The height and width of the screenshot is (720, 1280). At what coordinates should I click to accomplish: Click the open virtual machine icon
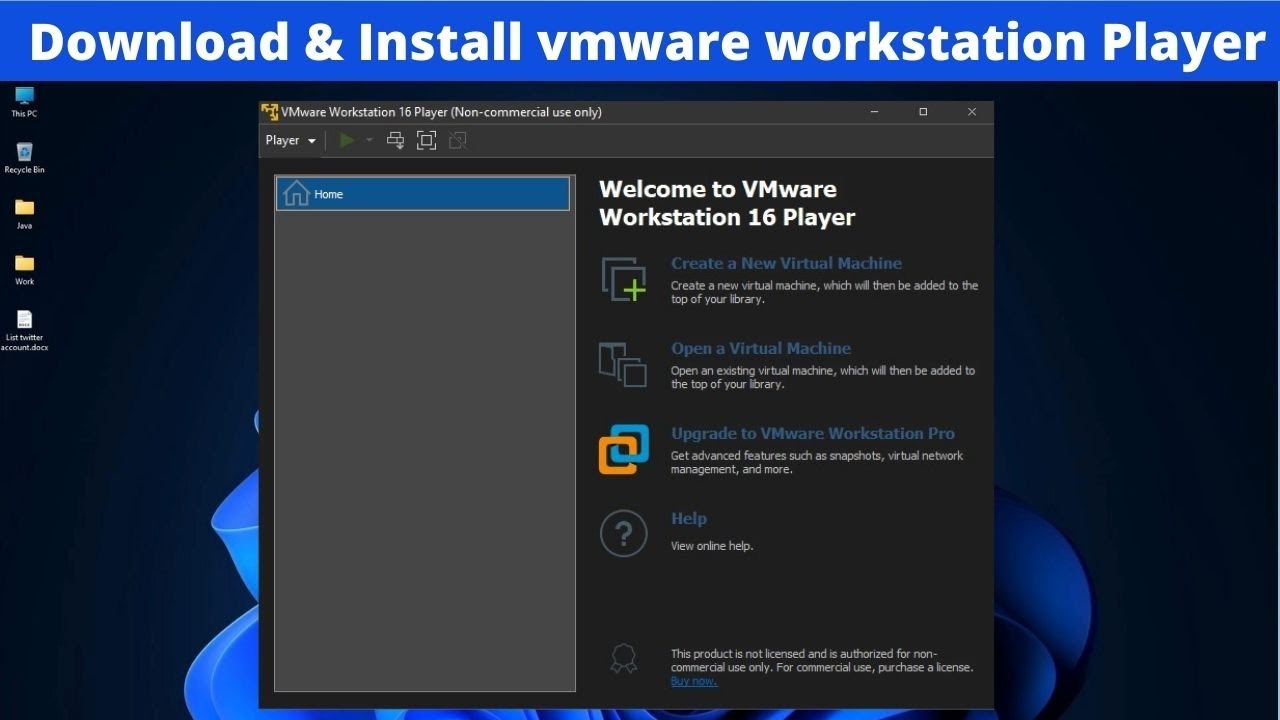coord(623,364)
